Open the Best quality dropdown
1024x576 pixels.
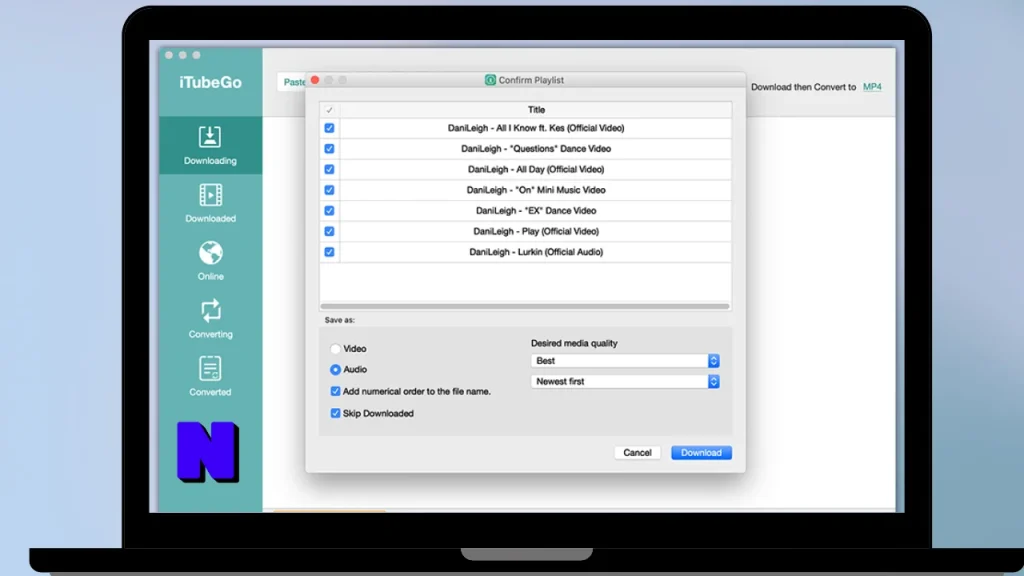(x=625, y=360)
